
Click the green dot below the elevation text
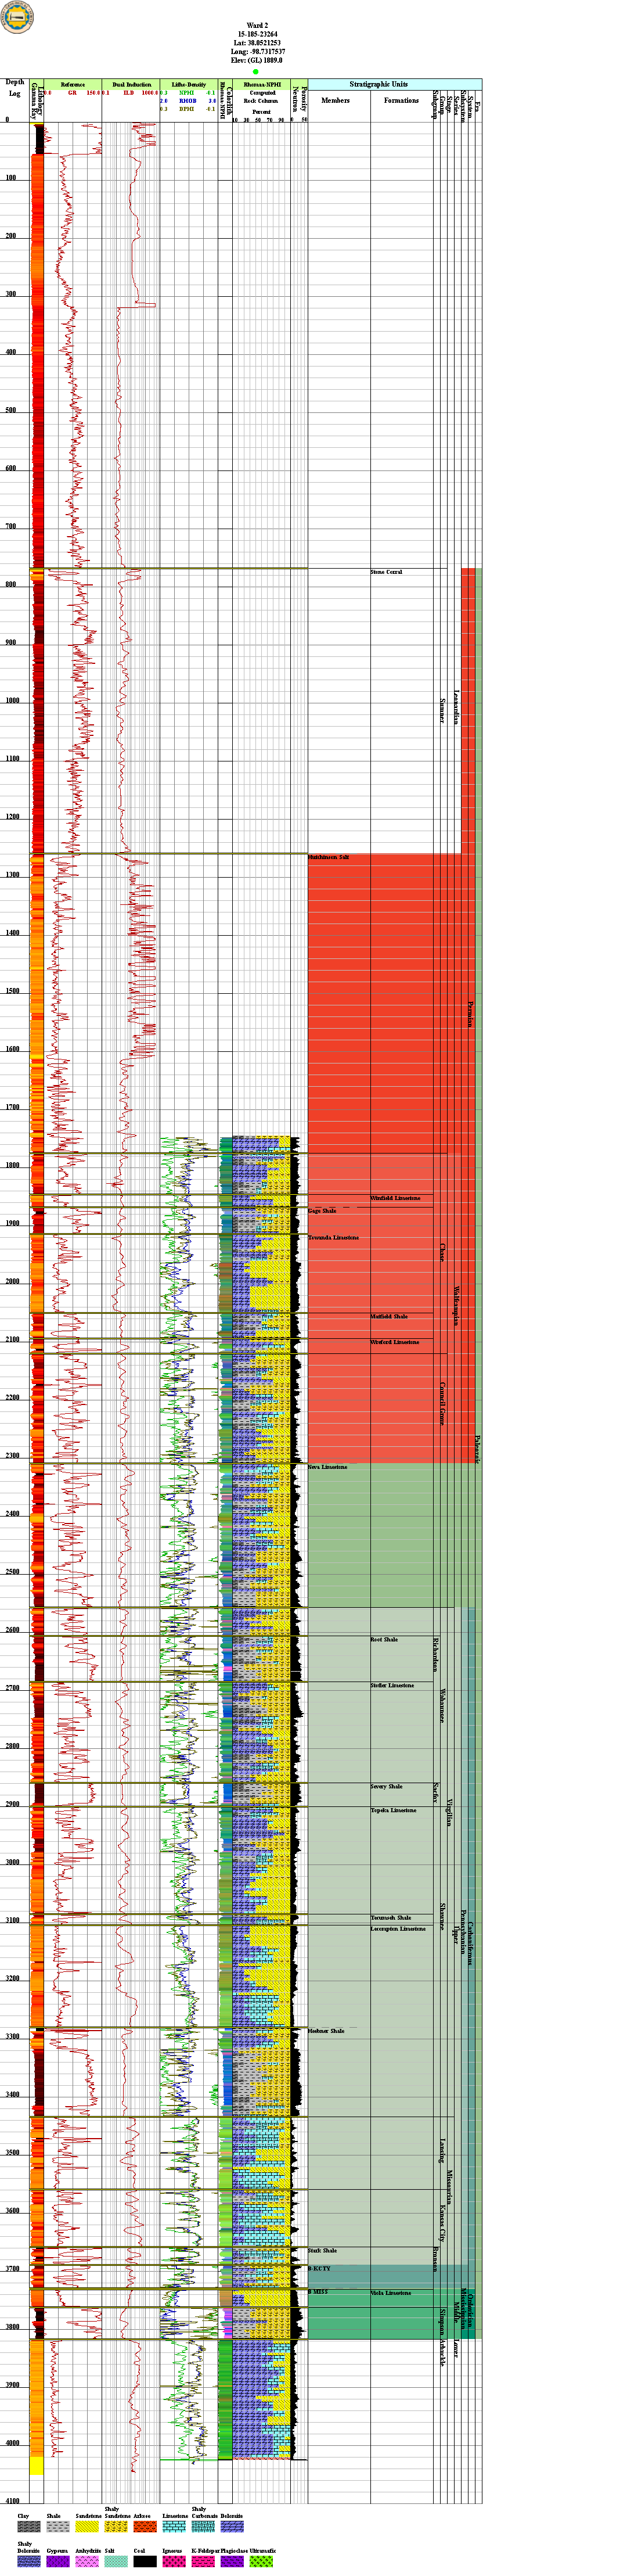256,72
